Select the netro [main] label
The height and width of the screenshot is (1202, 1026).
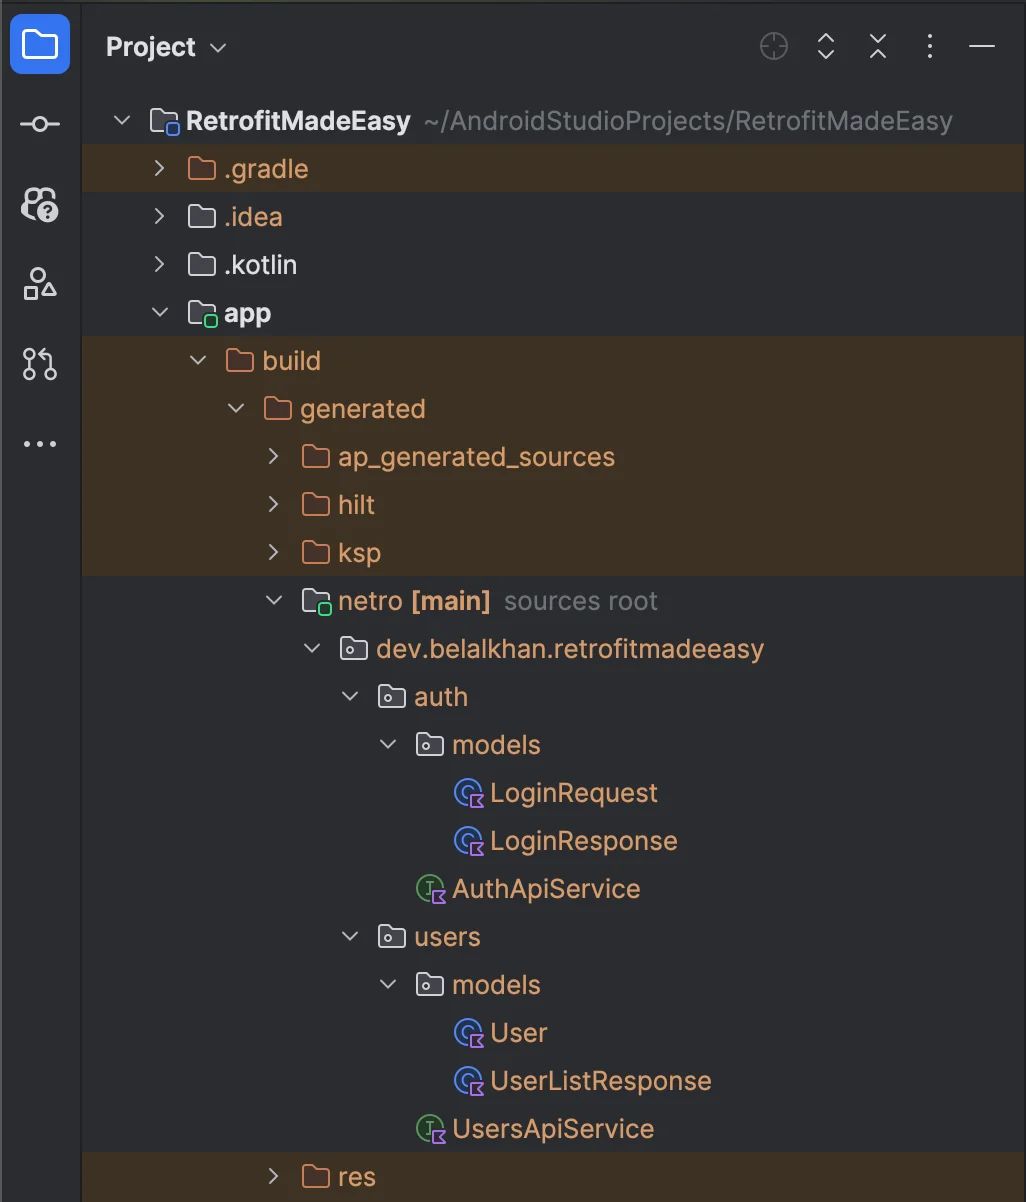click(x=414, y=601)
